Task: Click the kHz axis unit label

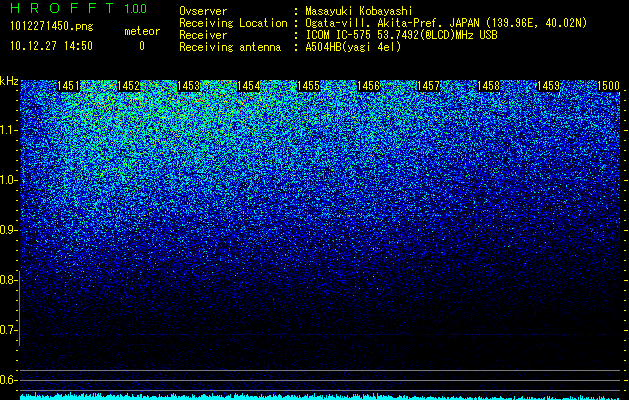Action: click(x=9, y=81)
